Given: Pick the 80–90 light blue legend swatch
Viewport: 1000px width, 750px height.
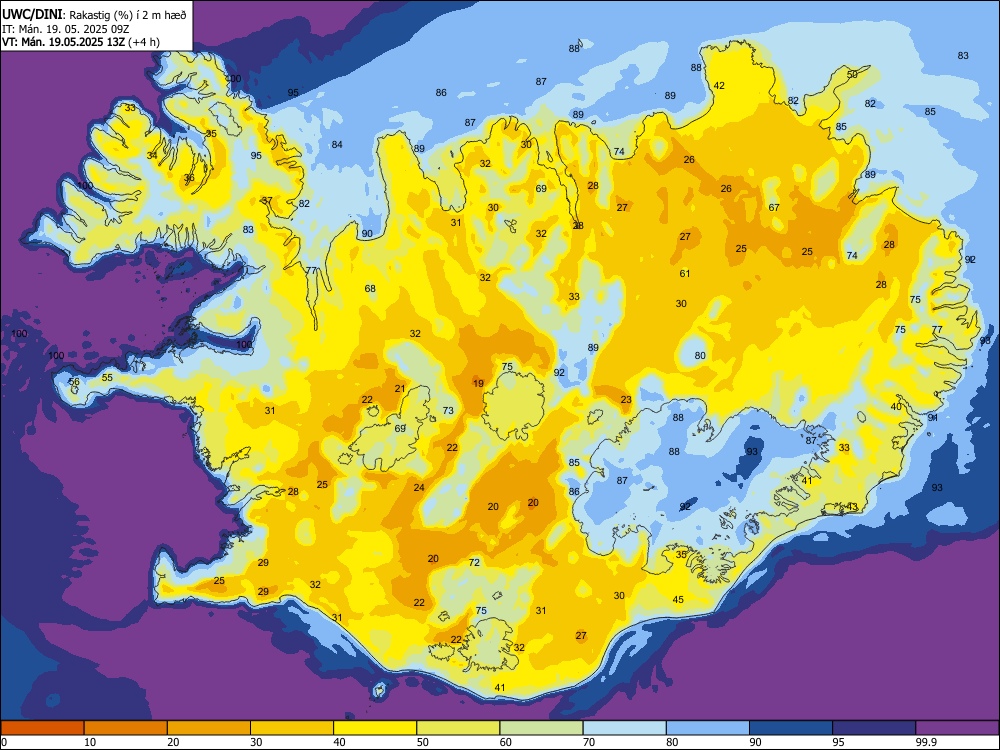Looking at the screenshot, I should coord(708,728).
